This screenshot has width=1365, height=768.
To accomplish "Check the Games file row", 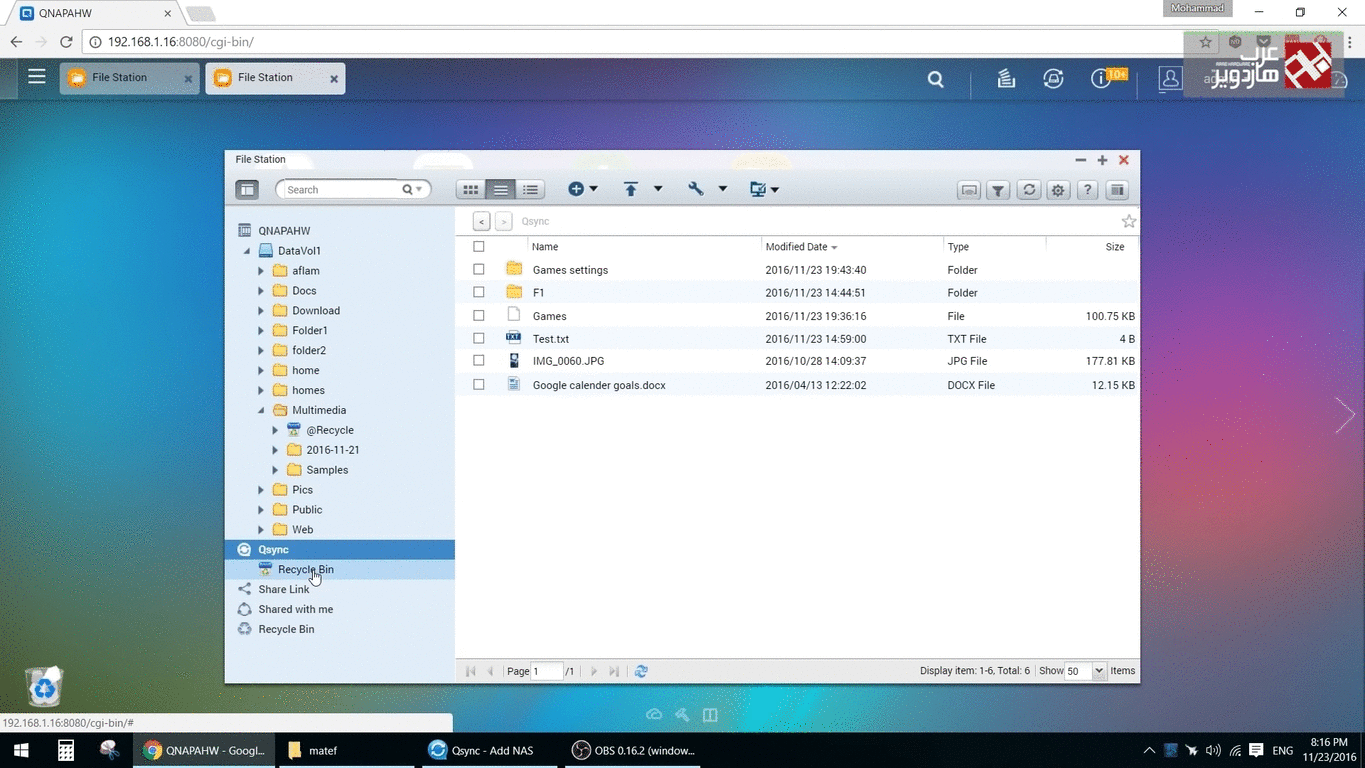I will 479,316.
